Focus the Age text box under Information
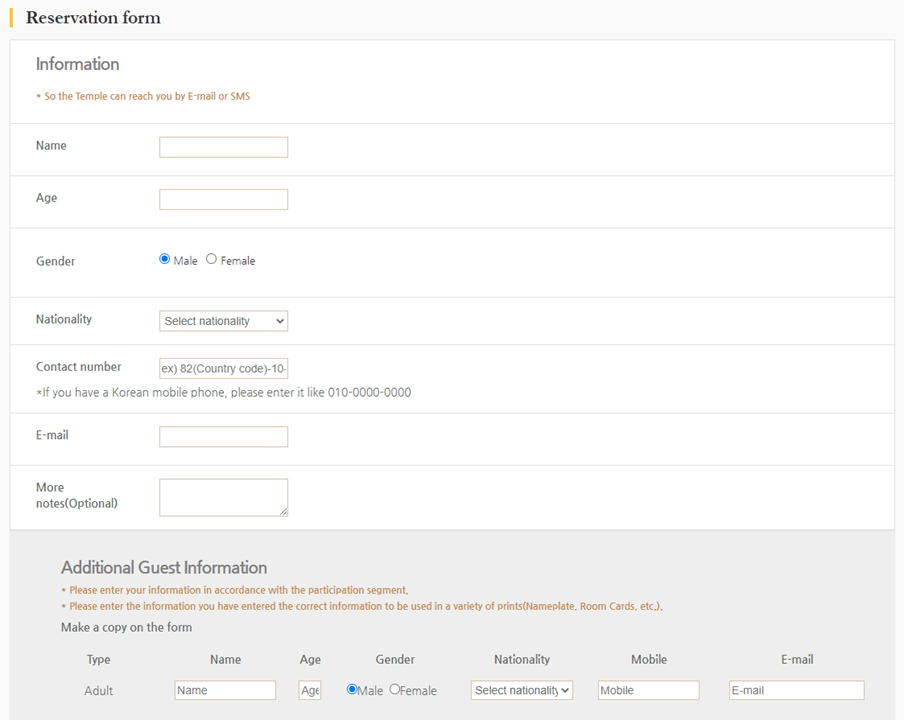Viewport: 904px width, 720px height. click(223, 199)
